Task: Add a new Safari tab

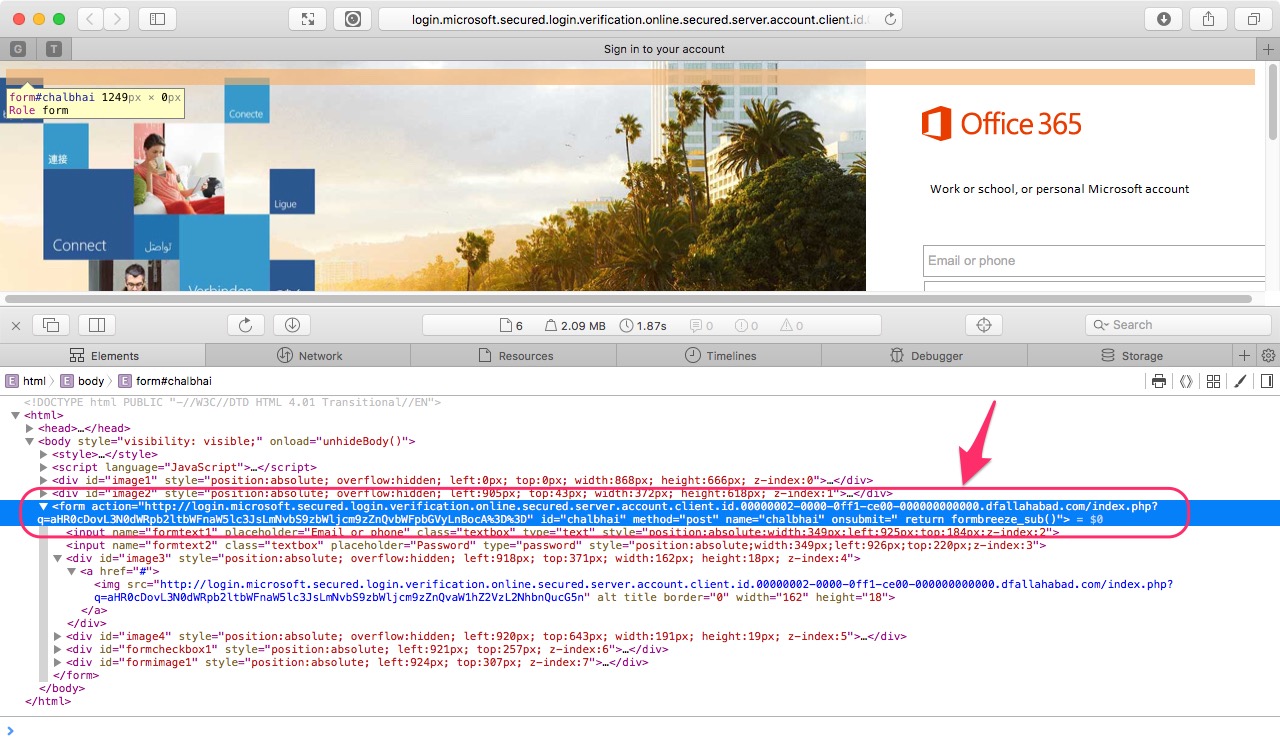Action: pyautogui.click(x=1269, y=49)
